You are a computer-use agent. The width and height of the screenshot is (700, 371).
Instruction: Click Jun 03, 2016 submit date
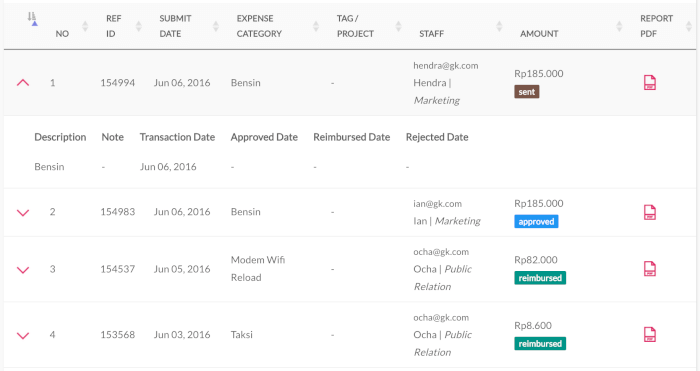pos(182,334)
